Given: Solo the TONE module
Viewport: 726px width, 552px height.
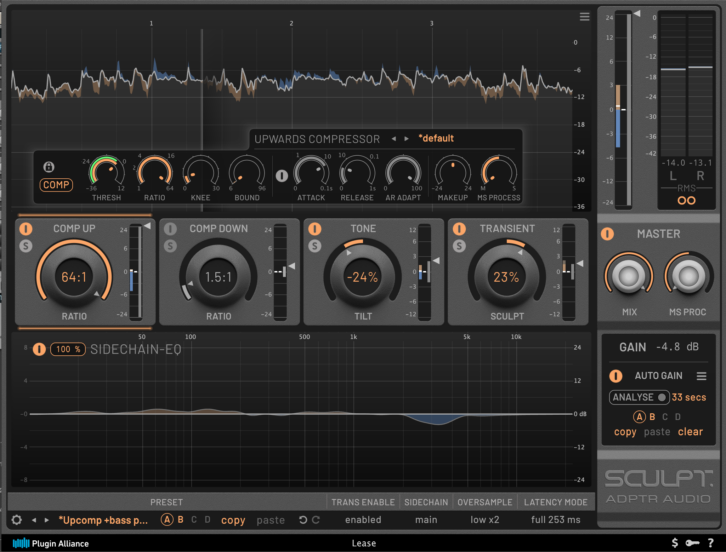Looking at the screenshot, I should (315, 246).
